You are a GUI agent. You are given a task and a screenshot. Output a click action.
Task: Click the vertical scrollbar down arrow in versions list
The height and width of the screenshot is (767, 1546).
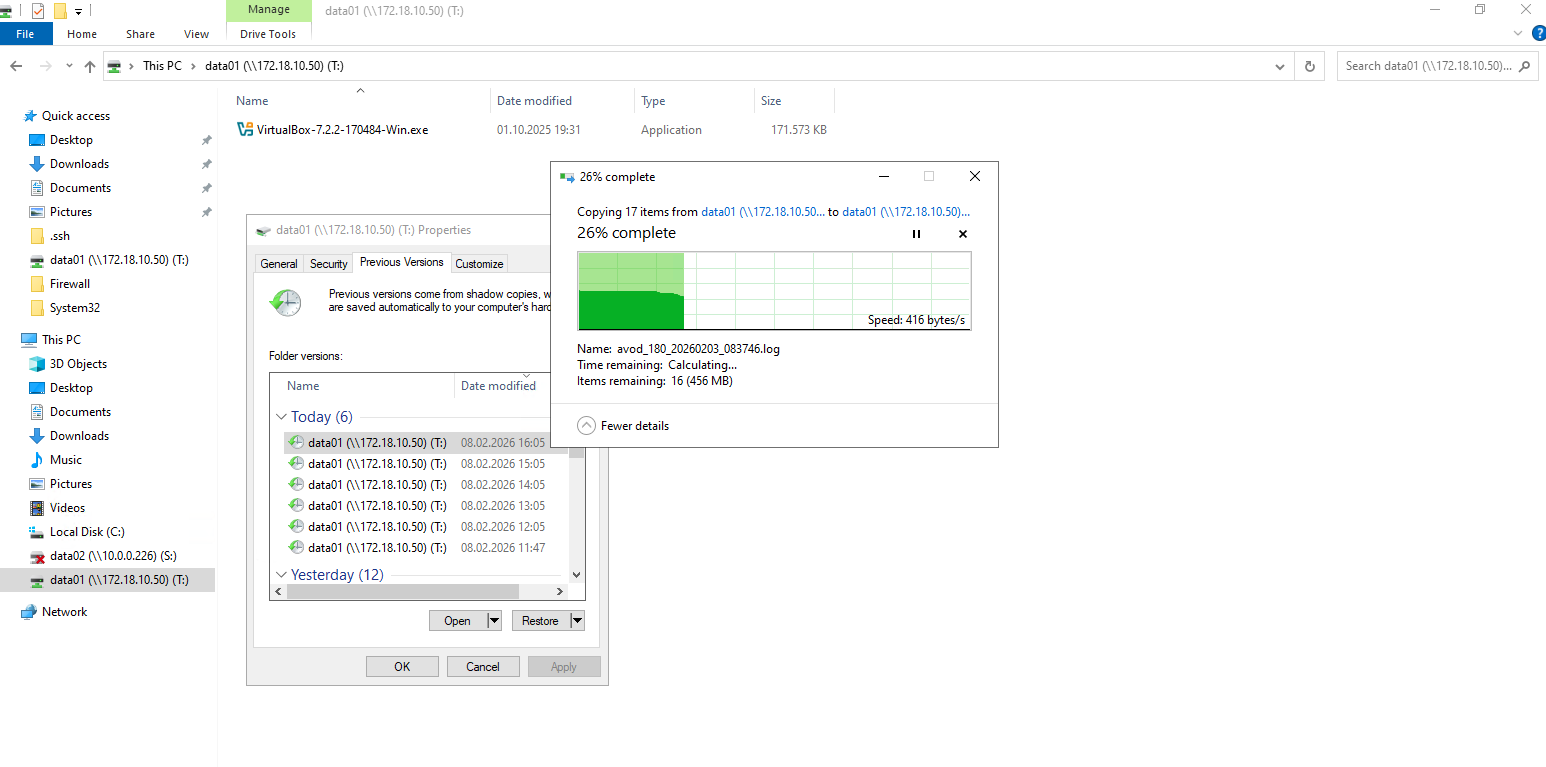(576, 575)
